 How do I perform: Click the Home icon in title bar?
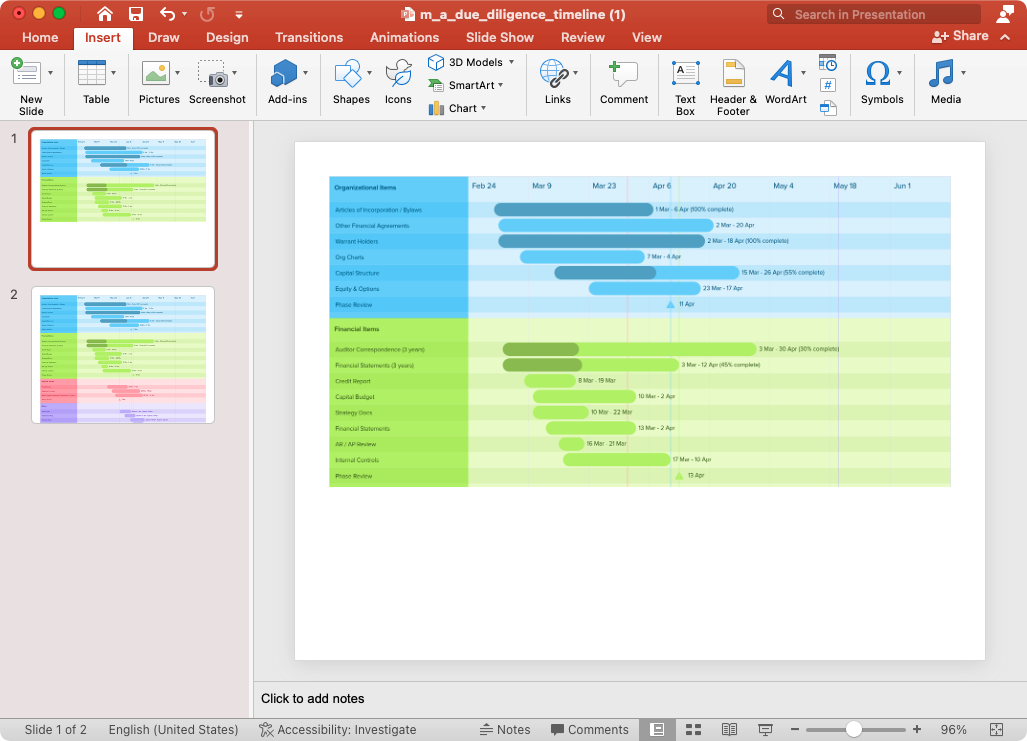click(x=105, y=14)
